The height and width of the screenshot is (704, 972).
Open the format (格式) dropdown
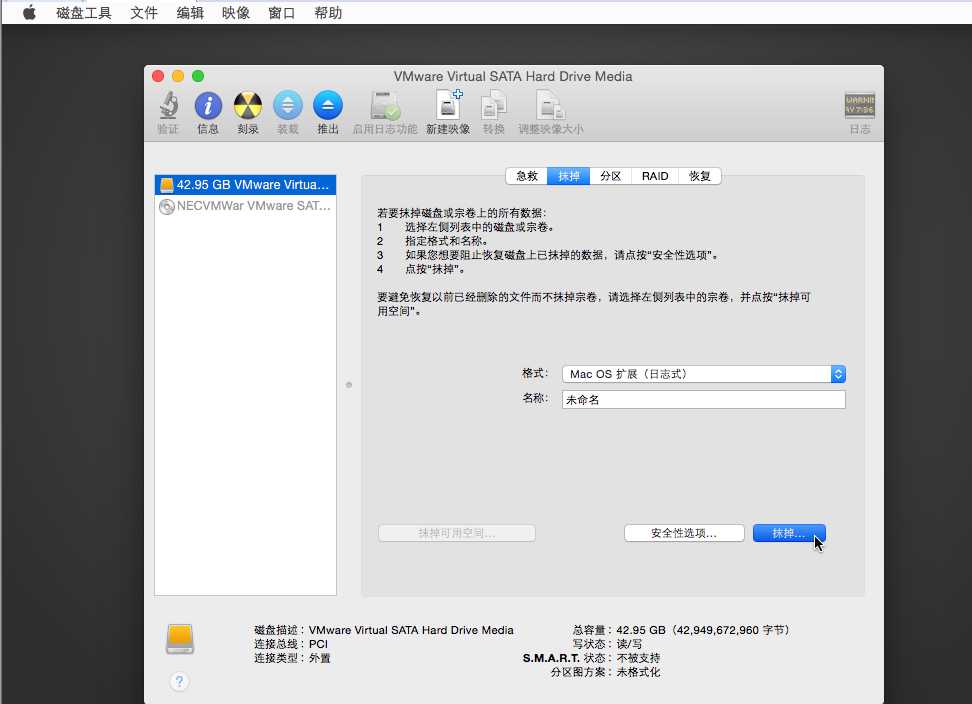click(x=704, y=374)
